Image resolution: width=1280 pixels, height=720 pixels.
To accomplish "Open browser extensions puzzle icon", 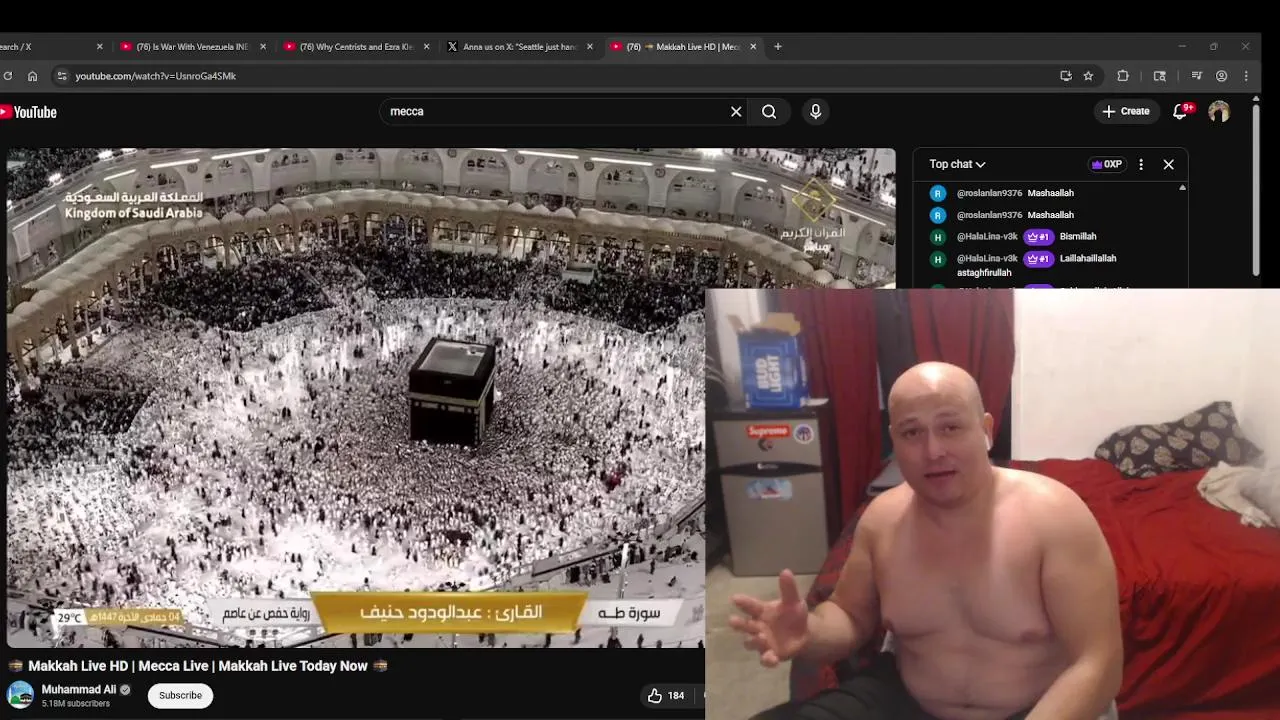I will pos(1123,76).
